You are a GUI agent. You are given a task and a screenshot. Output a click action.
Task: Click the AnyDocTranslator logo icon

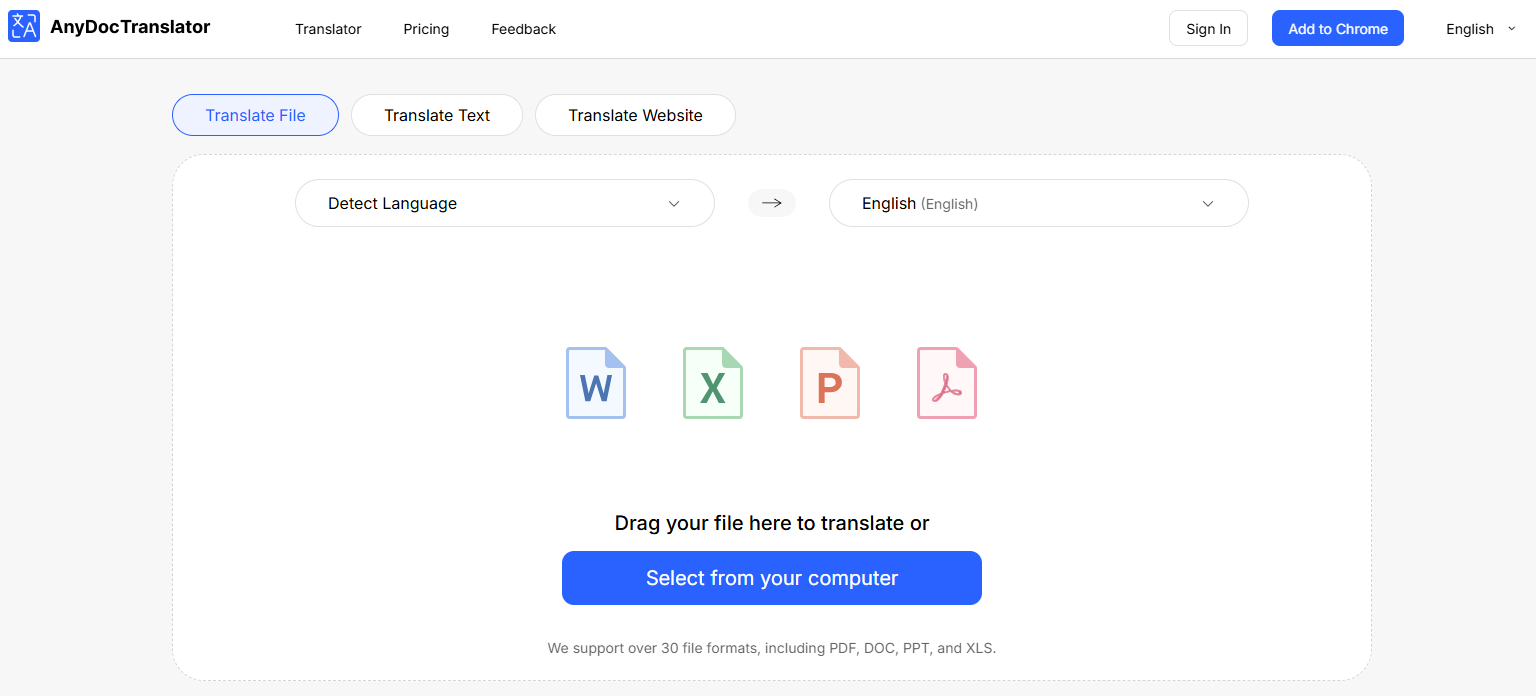point(24,26)
